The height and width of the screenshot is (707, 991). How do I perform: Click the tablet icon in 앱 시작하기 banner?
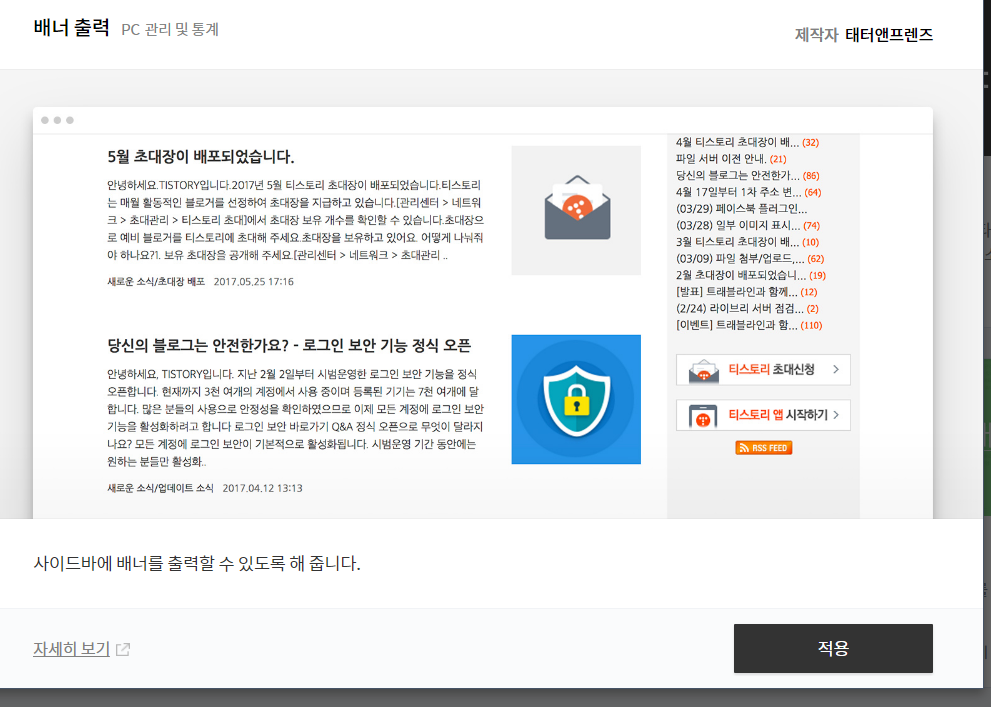703,417
